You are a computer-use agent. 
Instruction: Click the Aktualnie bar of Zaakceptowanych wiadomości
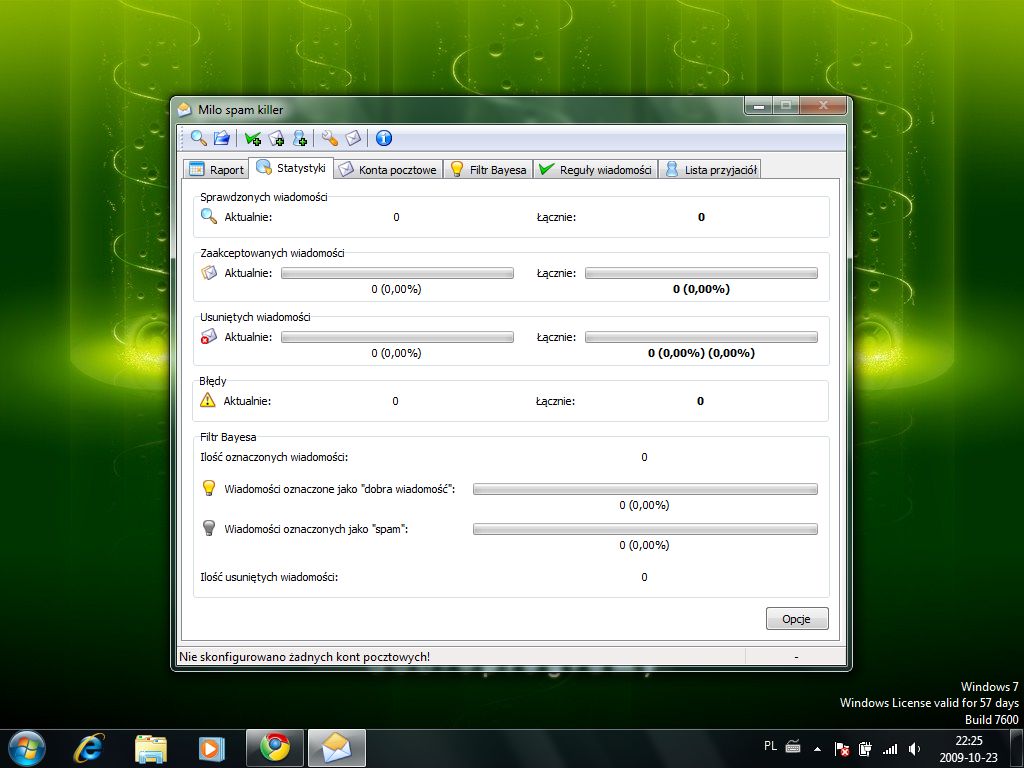(397, 273)
